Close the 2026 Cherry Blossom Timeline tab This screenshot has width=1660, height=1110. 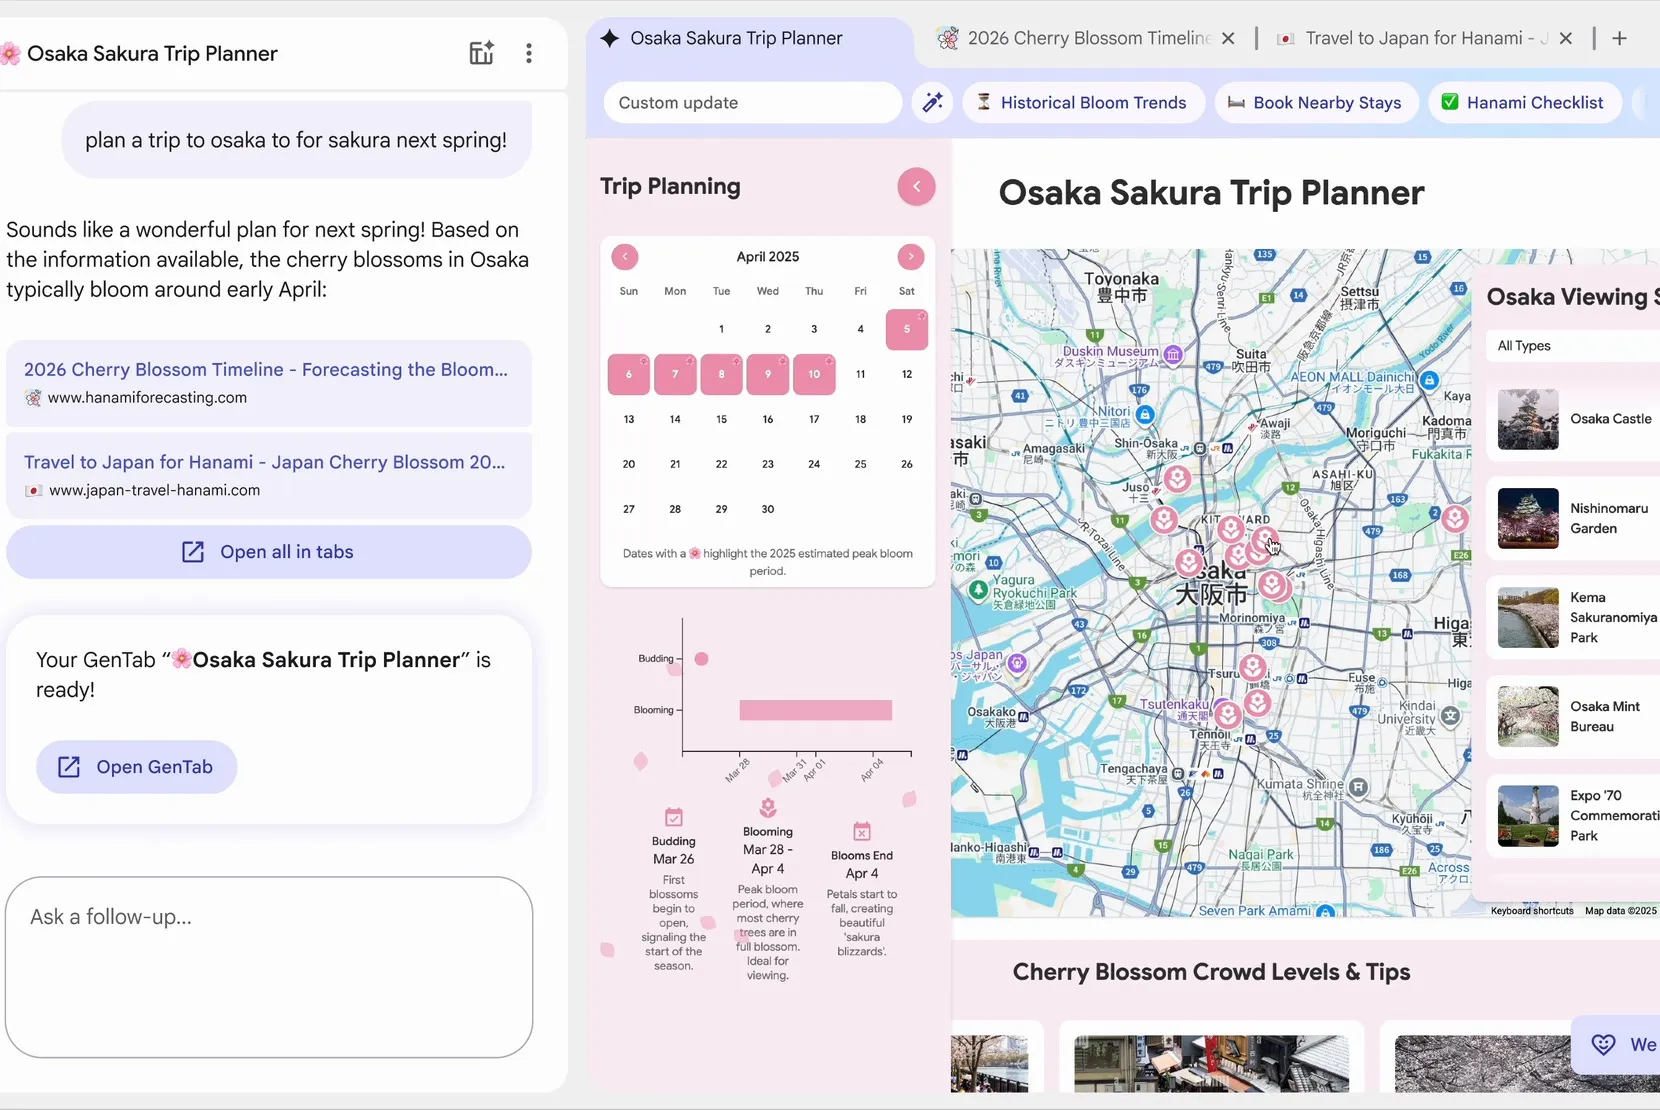[1228, 38]
